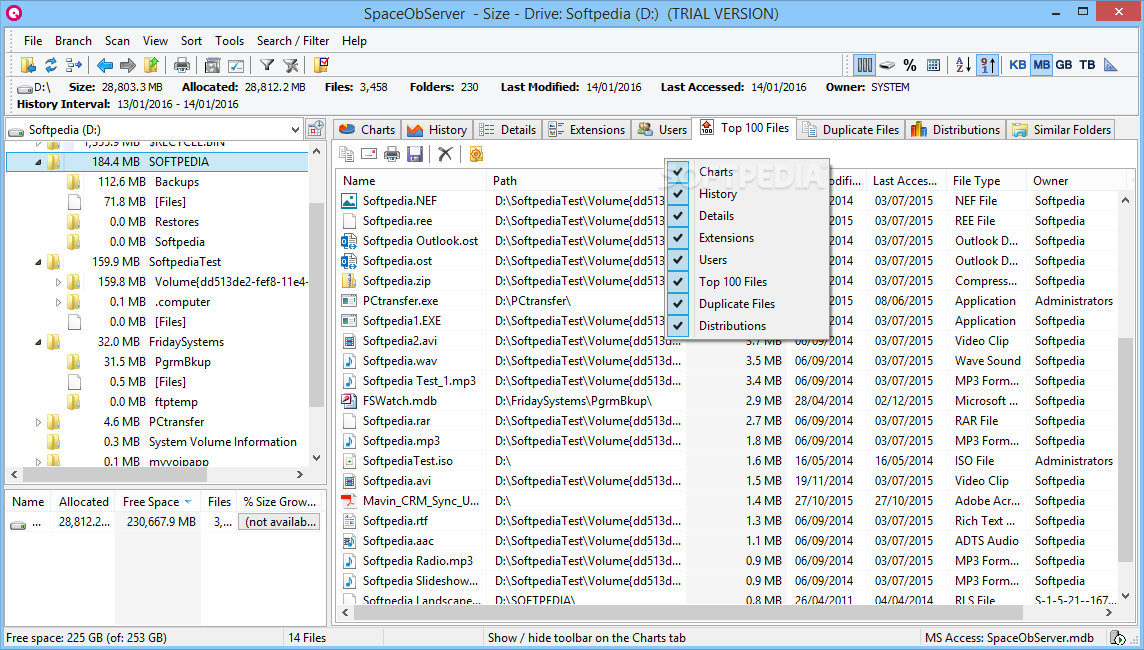Screen dimensions: 1144x650
Task: Collapse the SoftpediaTest folder node
Action: pyautogui.click(x=38, y=262)
